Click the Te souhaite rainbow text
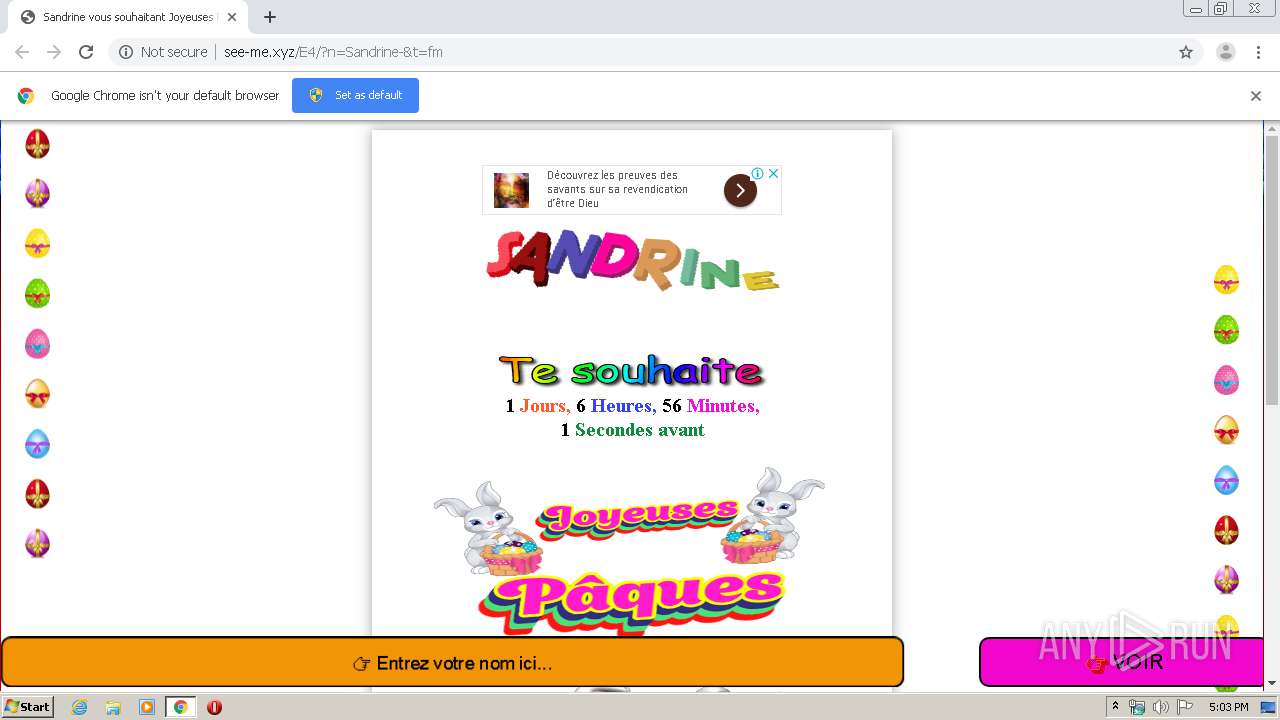This screenshot has height=720, width=1280. [x=632, y=371]
